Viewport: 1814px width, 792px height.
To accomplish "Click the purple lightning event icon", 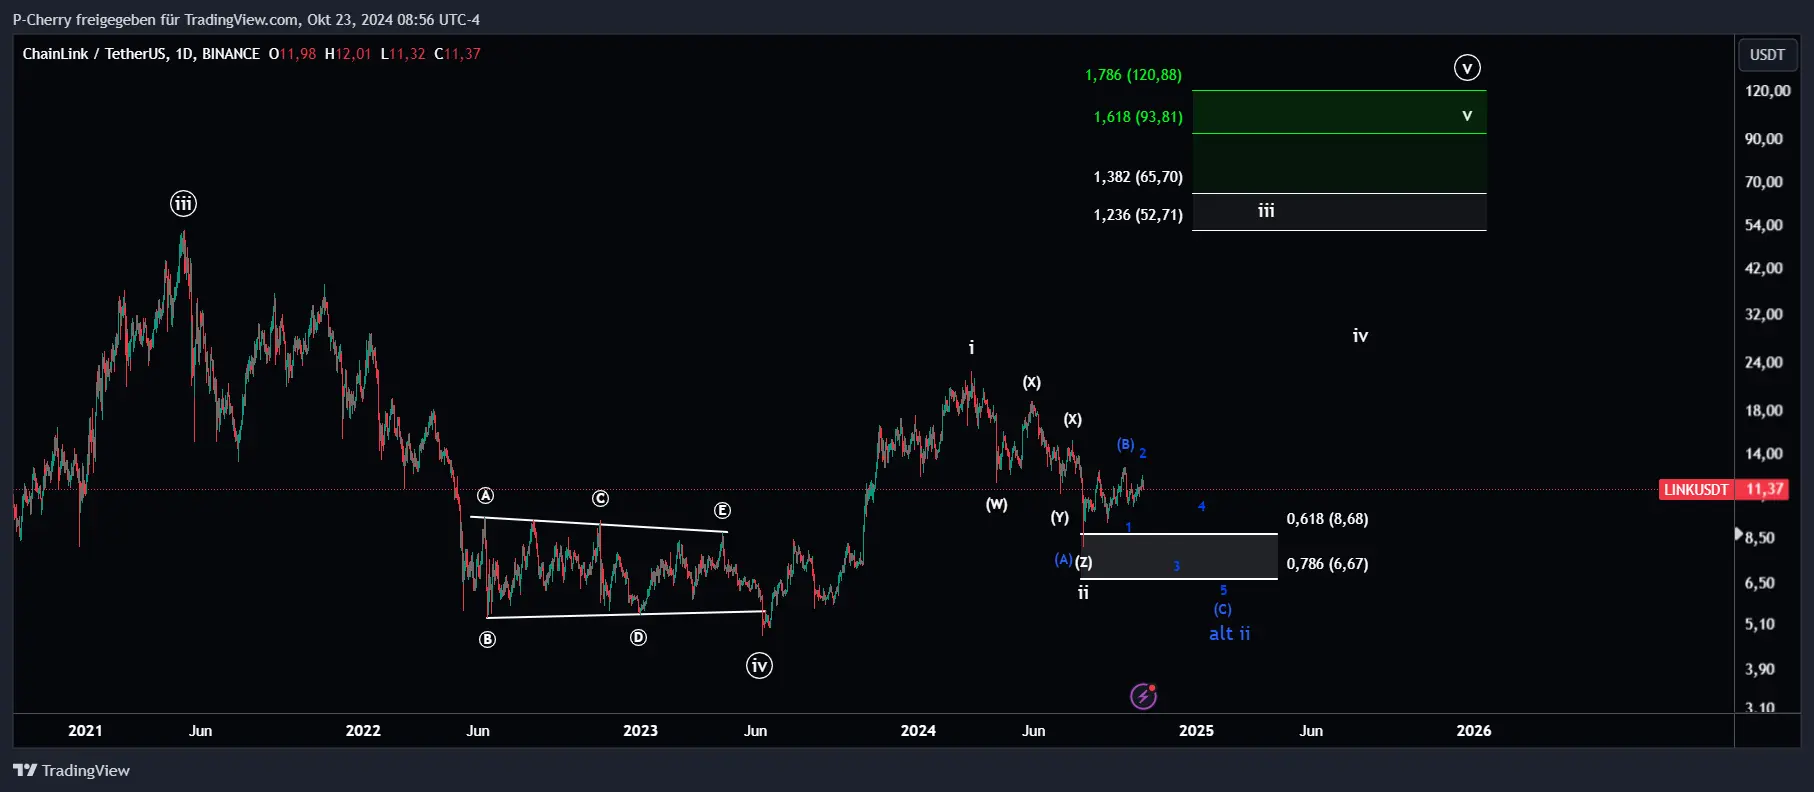I will (1143, 696).
